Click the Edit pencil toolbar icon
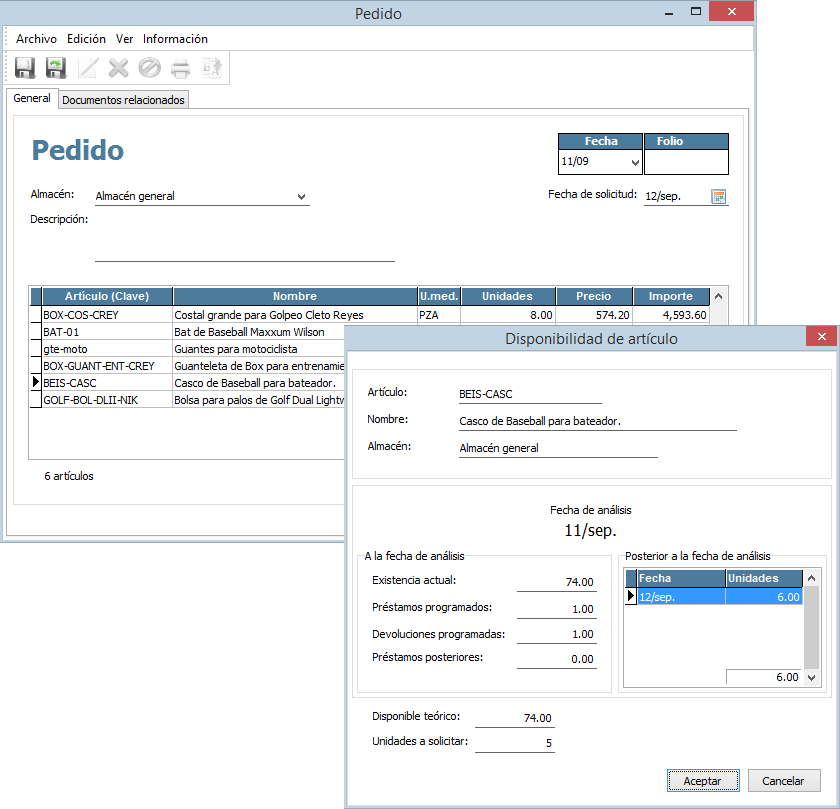This screenshot has width=840, height=809. [88, 68]
